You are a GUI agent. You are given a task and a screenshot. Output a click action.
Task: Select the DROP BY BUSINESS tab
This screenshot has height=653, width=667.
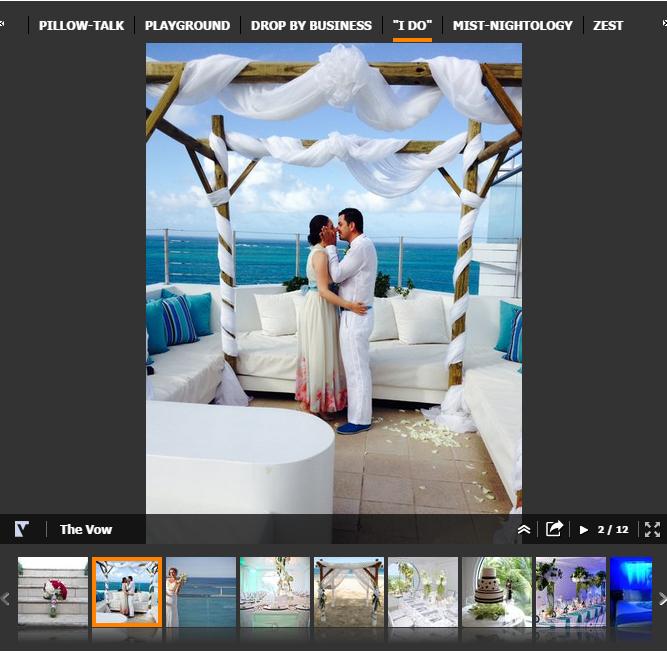[311, 26]
